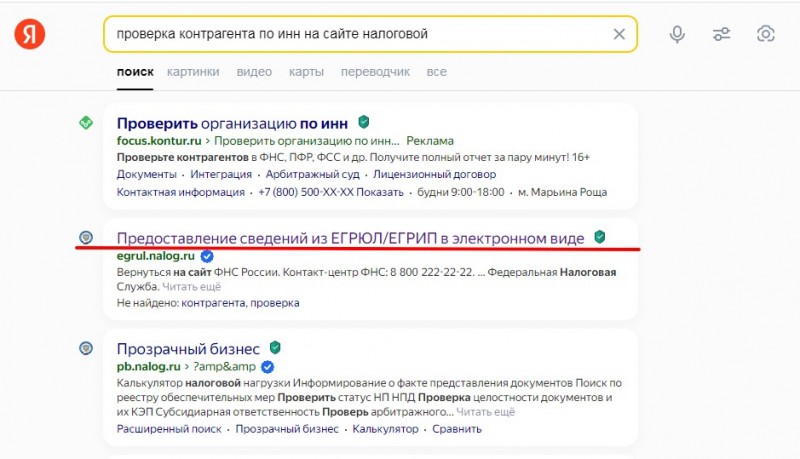The height and width of the screenshot is (459, 800).
Task: Switch to the видео tab
Action: pos(254,72)
